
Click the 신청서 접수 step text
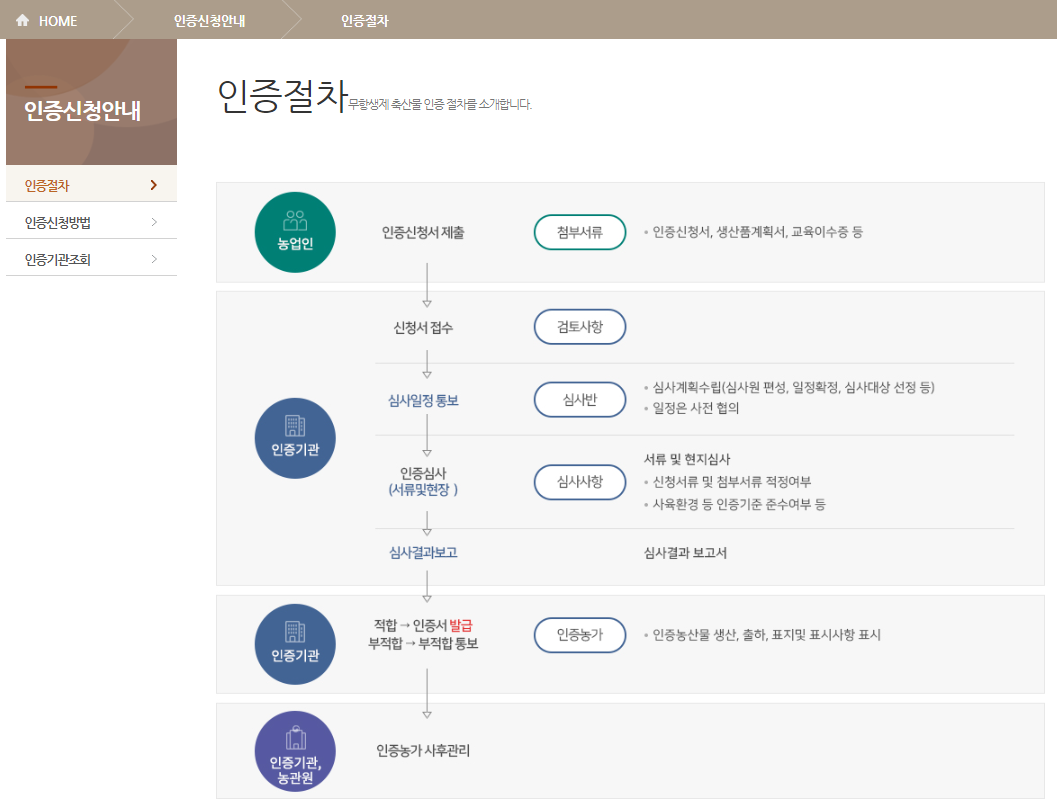coord(423,328)
